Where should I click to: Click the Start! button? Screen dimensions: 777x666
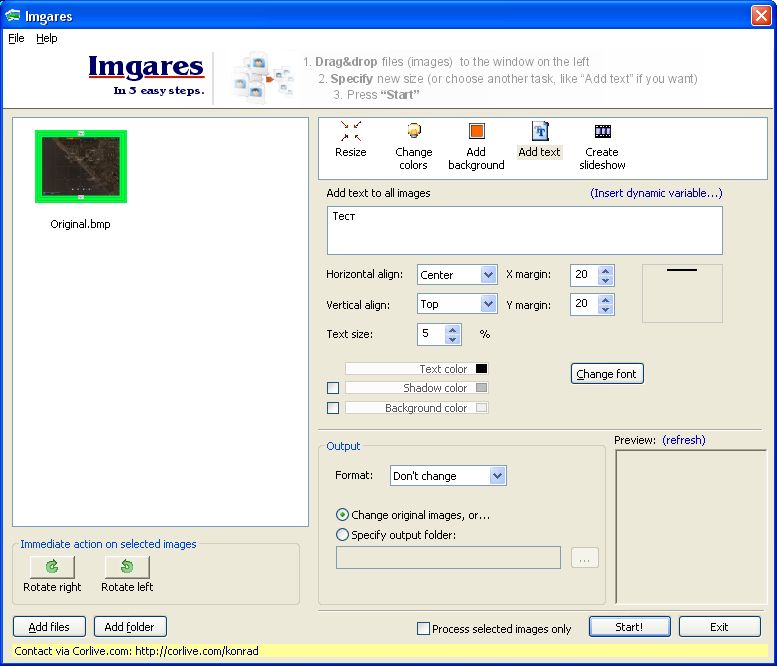629,627
